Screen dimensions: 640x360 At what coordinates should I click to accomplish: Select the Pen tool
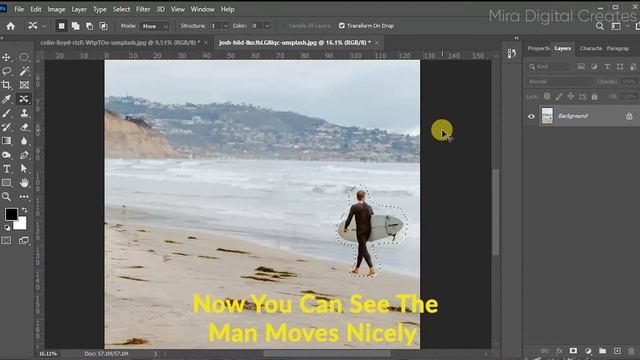24,155
